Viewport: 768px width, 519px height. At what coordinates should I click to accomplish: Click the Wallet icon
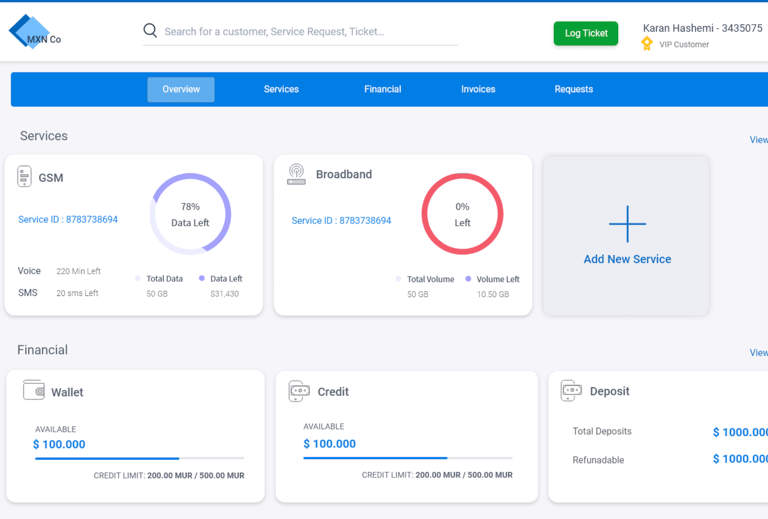pos(34,390)
